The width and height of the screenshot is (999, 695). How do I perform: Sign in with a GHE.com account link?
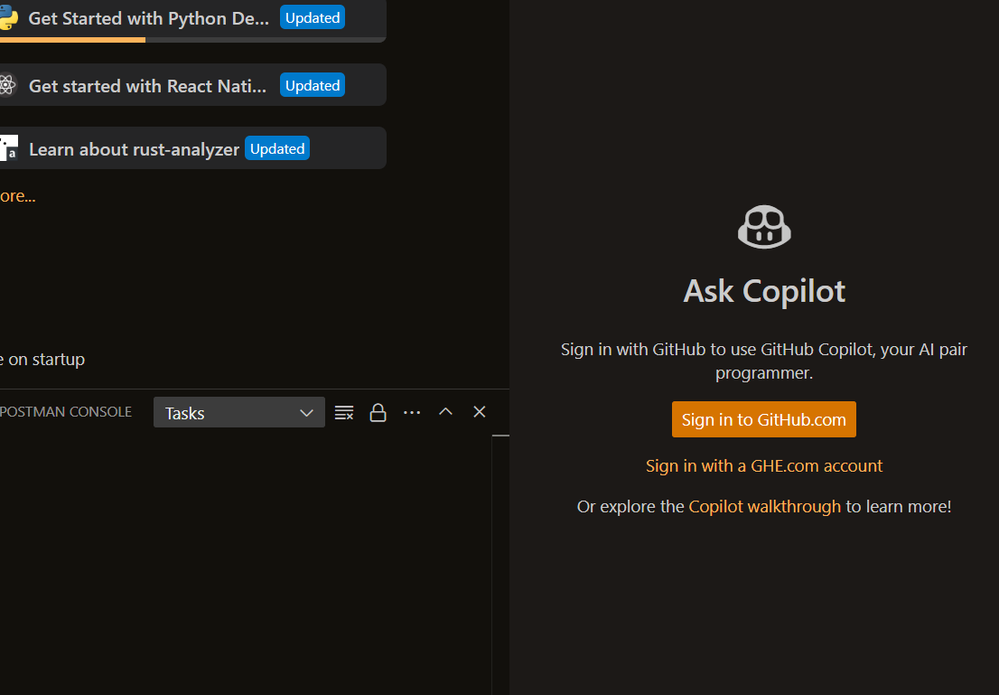click(764, 466)
